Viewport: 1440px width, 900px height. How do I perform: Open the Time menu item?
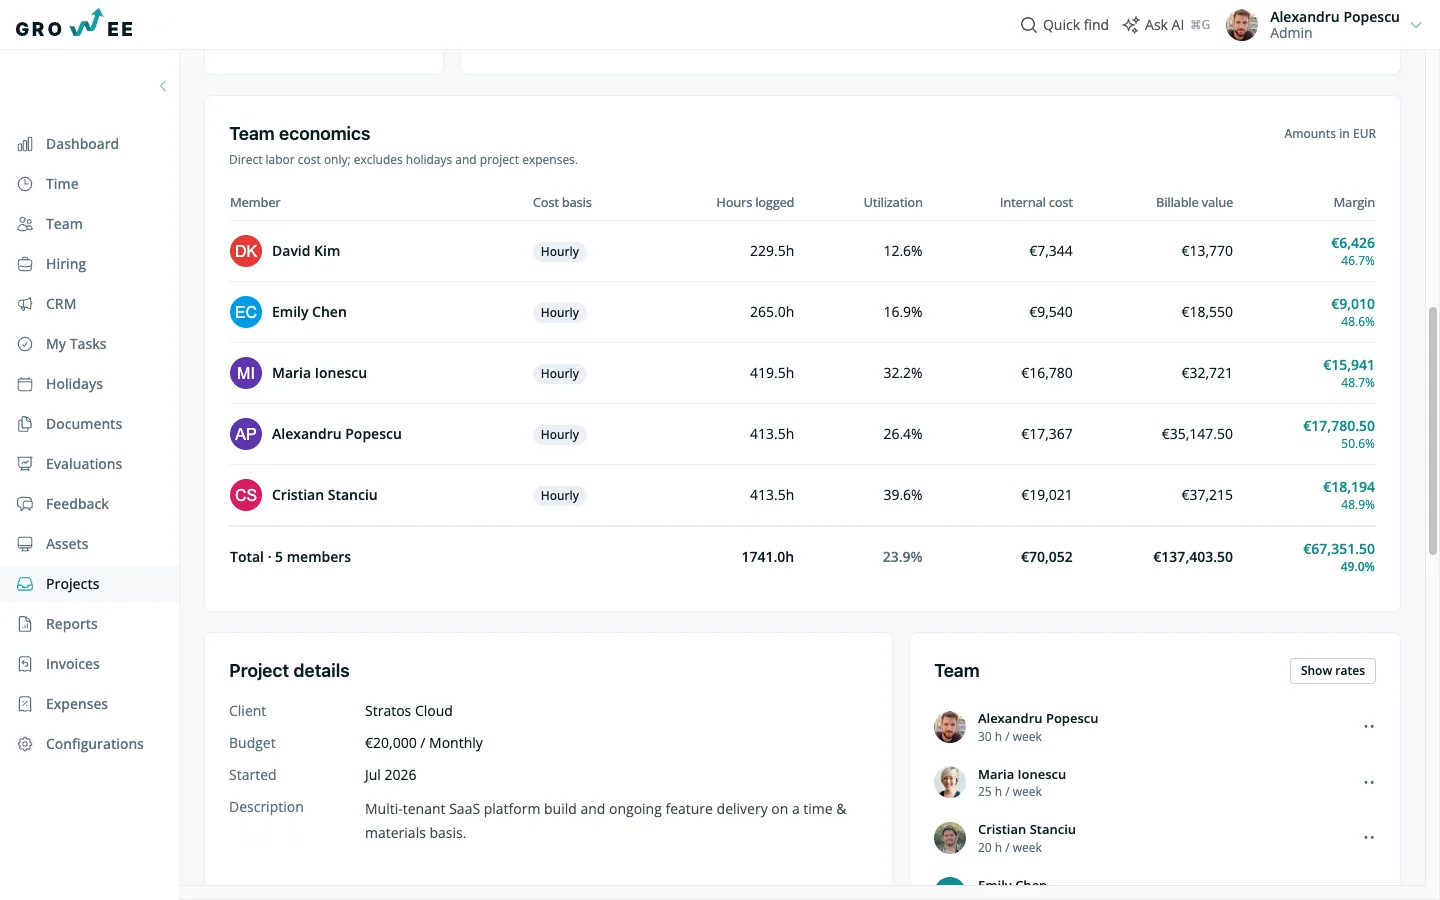(62, 184)
